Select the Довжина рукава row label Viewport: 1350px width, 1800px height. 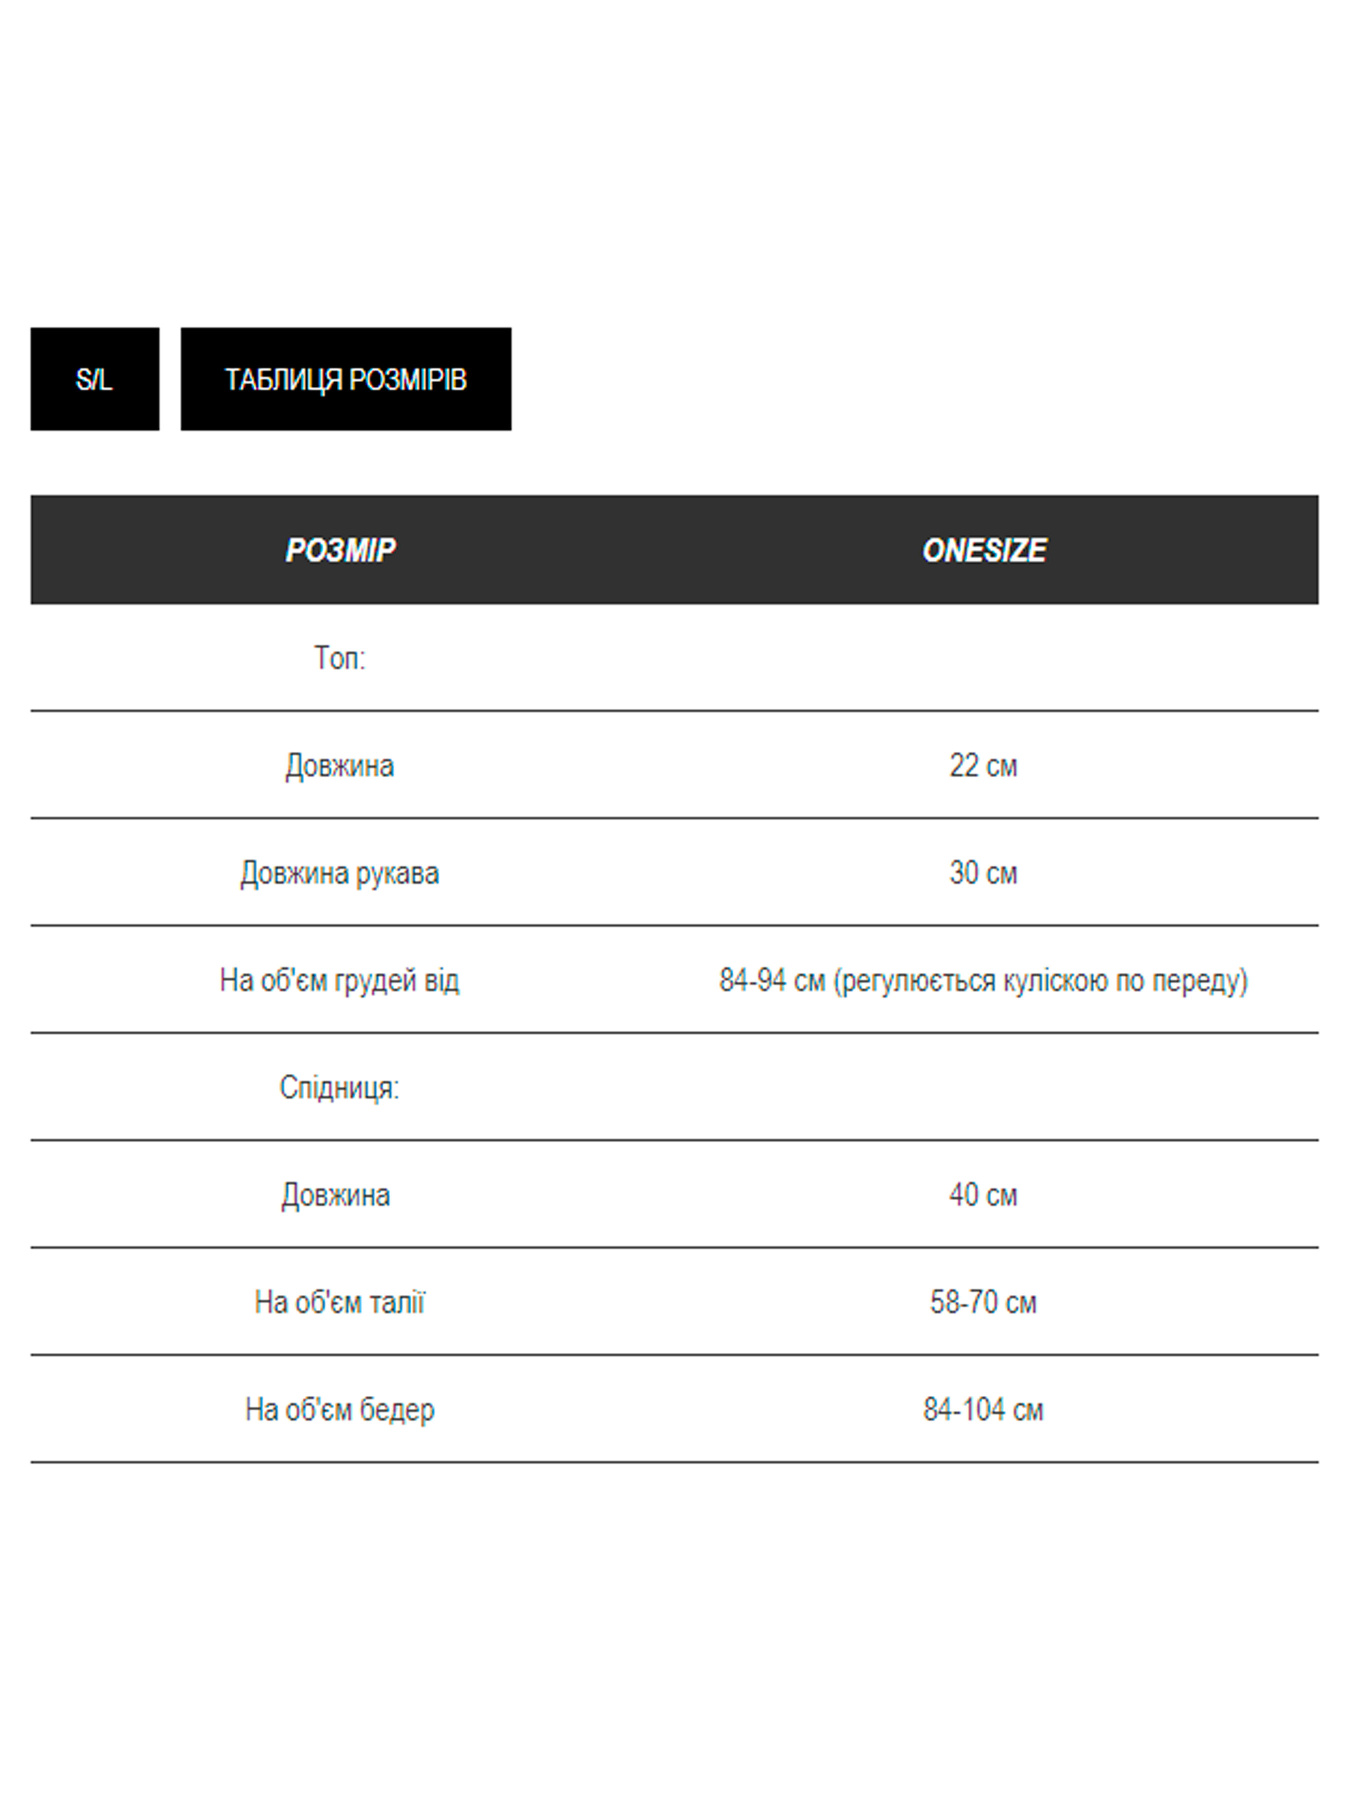point(340,873)
